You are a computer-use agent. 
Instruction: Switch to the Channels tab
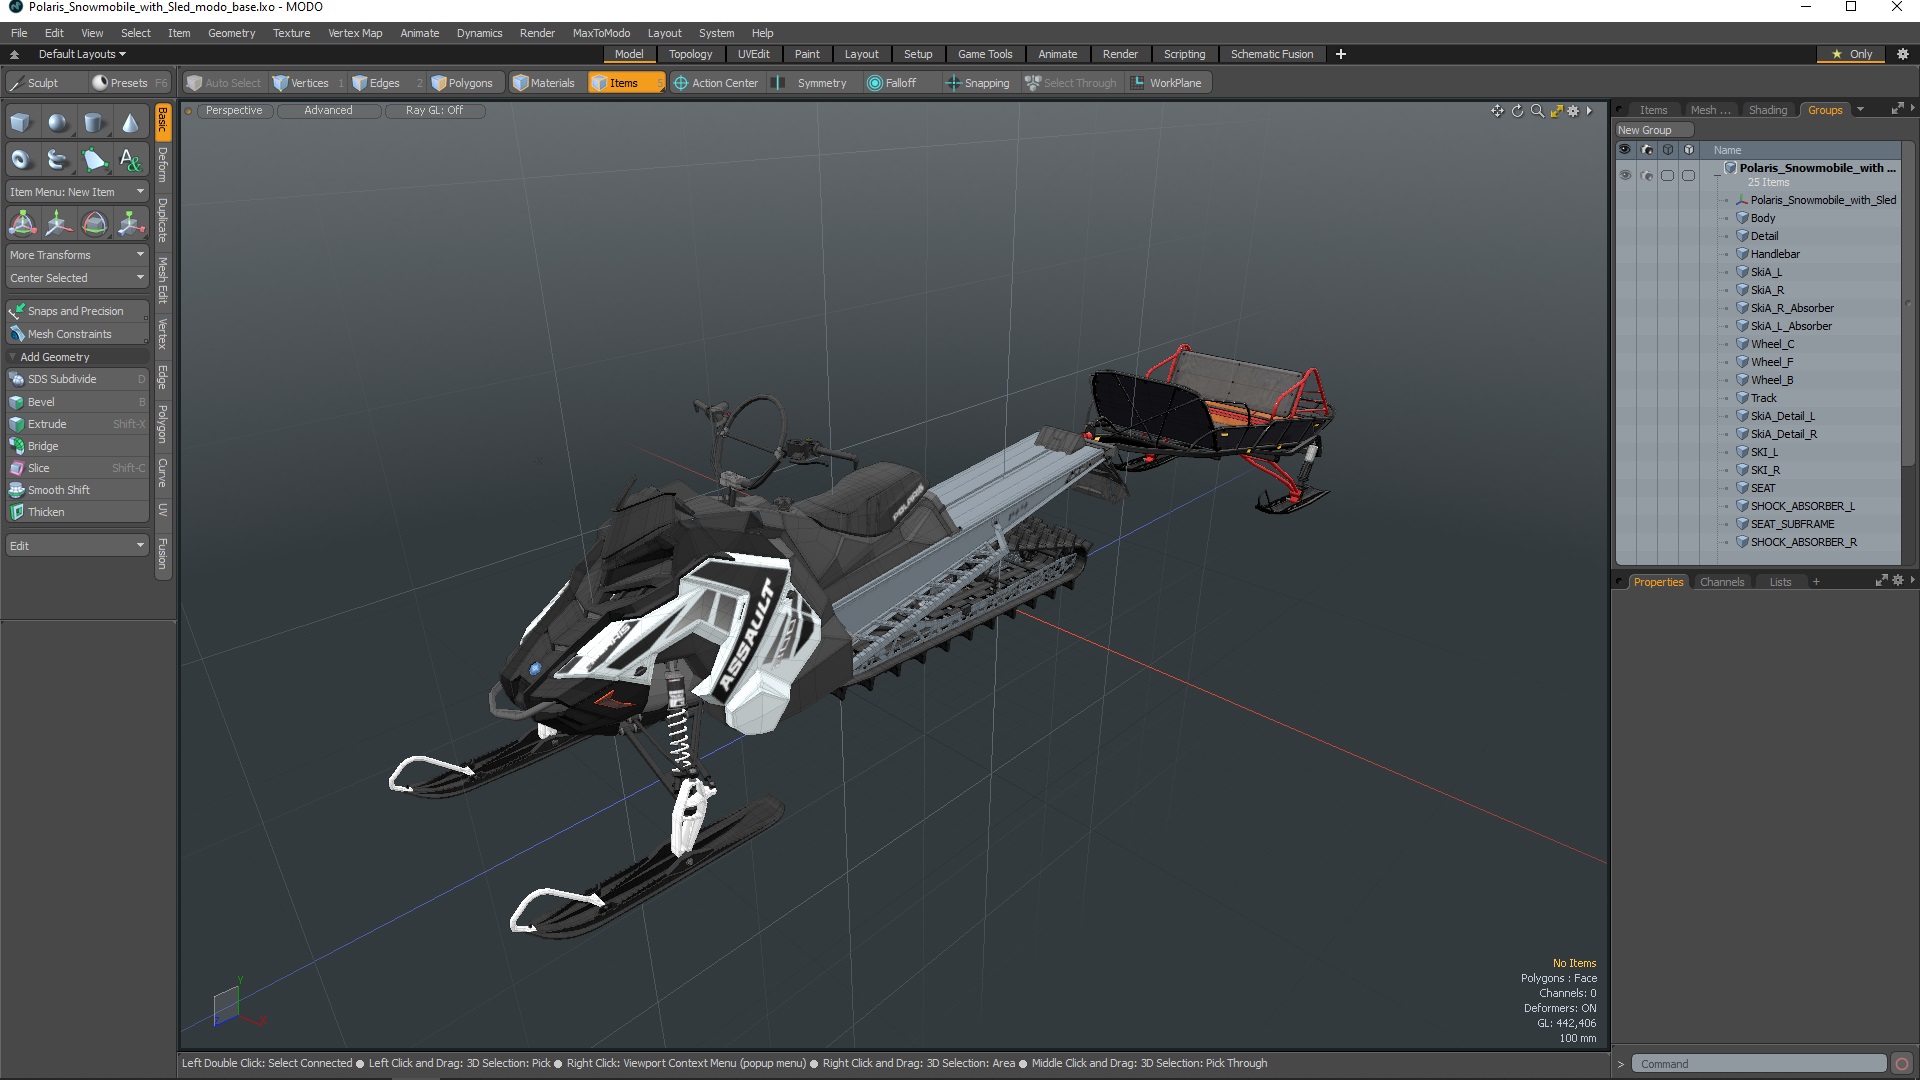pyautogui.click(x=1721, y=582)
